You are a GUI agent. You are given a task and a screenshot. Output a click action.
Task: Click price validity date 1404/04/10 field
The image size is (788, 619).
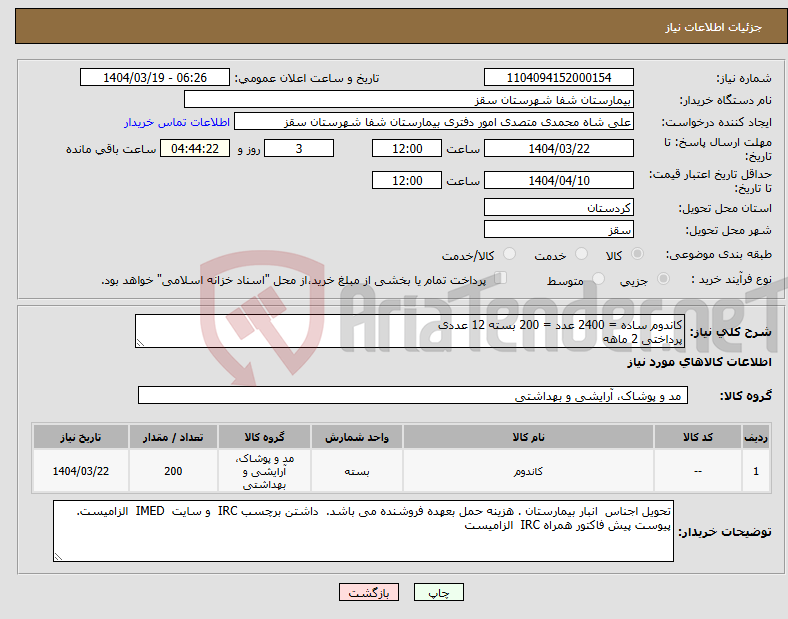pos(558,180)
